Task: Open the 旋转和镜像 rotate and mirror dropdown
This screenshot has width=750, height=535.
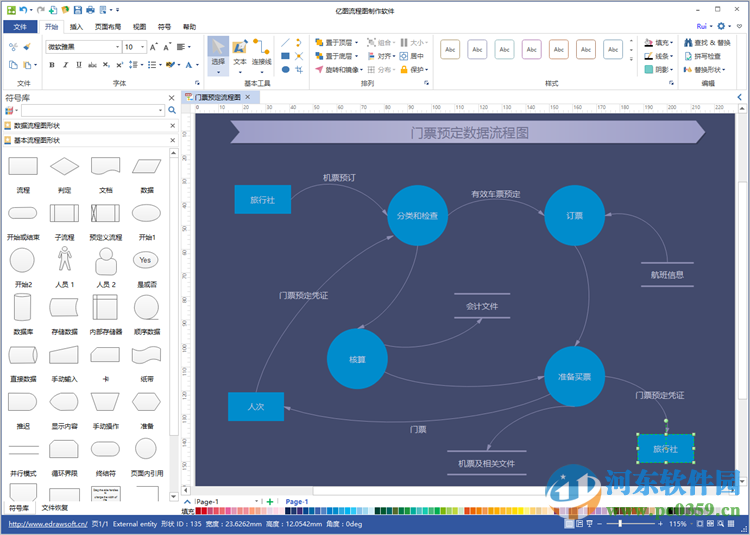Action: 339,70
